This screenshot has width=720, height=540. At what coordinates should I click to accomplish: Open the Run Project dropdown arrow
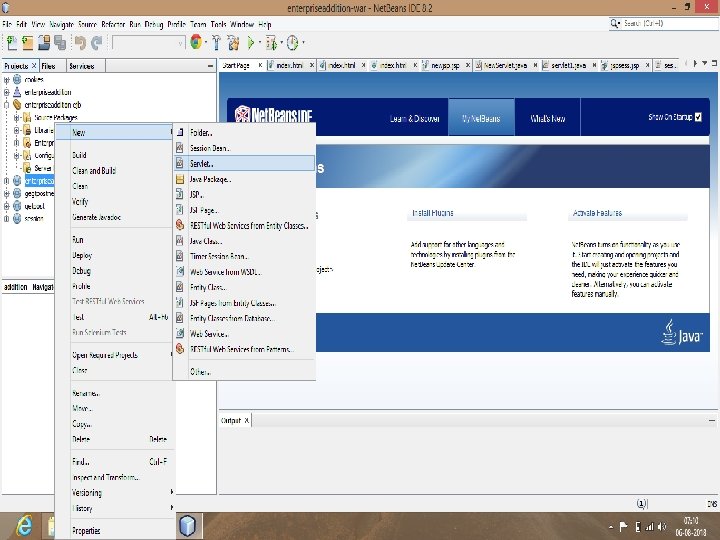[259, 43]
